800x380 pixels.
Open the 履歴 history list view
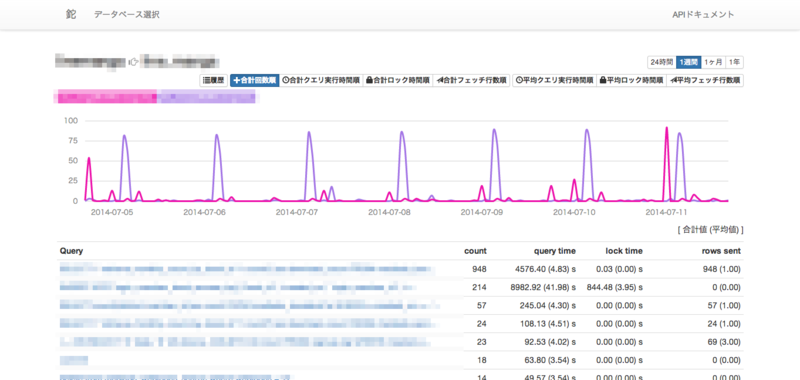[x=213, y=80]
